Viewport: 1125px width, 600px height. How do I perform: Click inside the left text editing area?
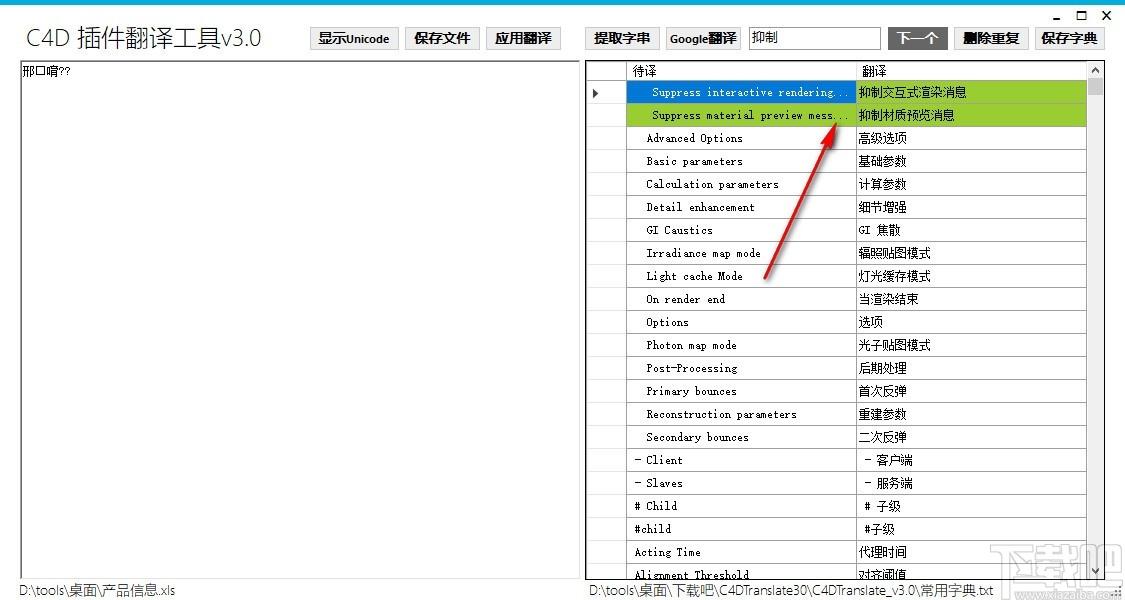pos(300,319)
